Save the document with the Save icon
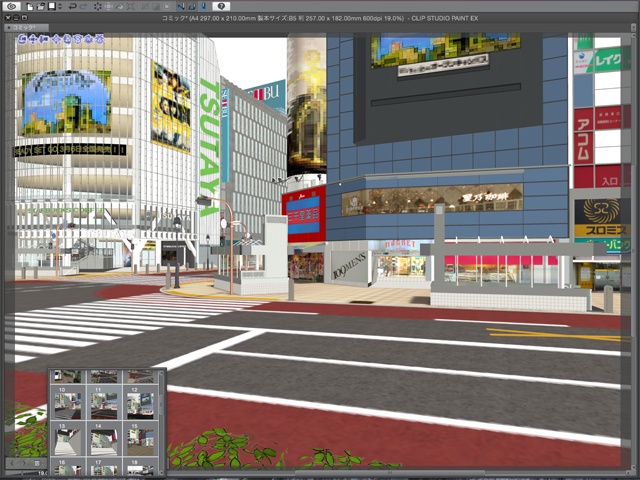The image size is (640, 480). tap(52, 7)
